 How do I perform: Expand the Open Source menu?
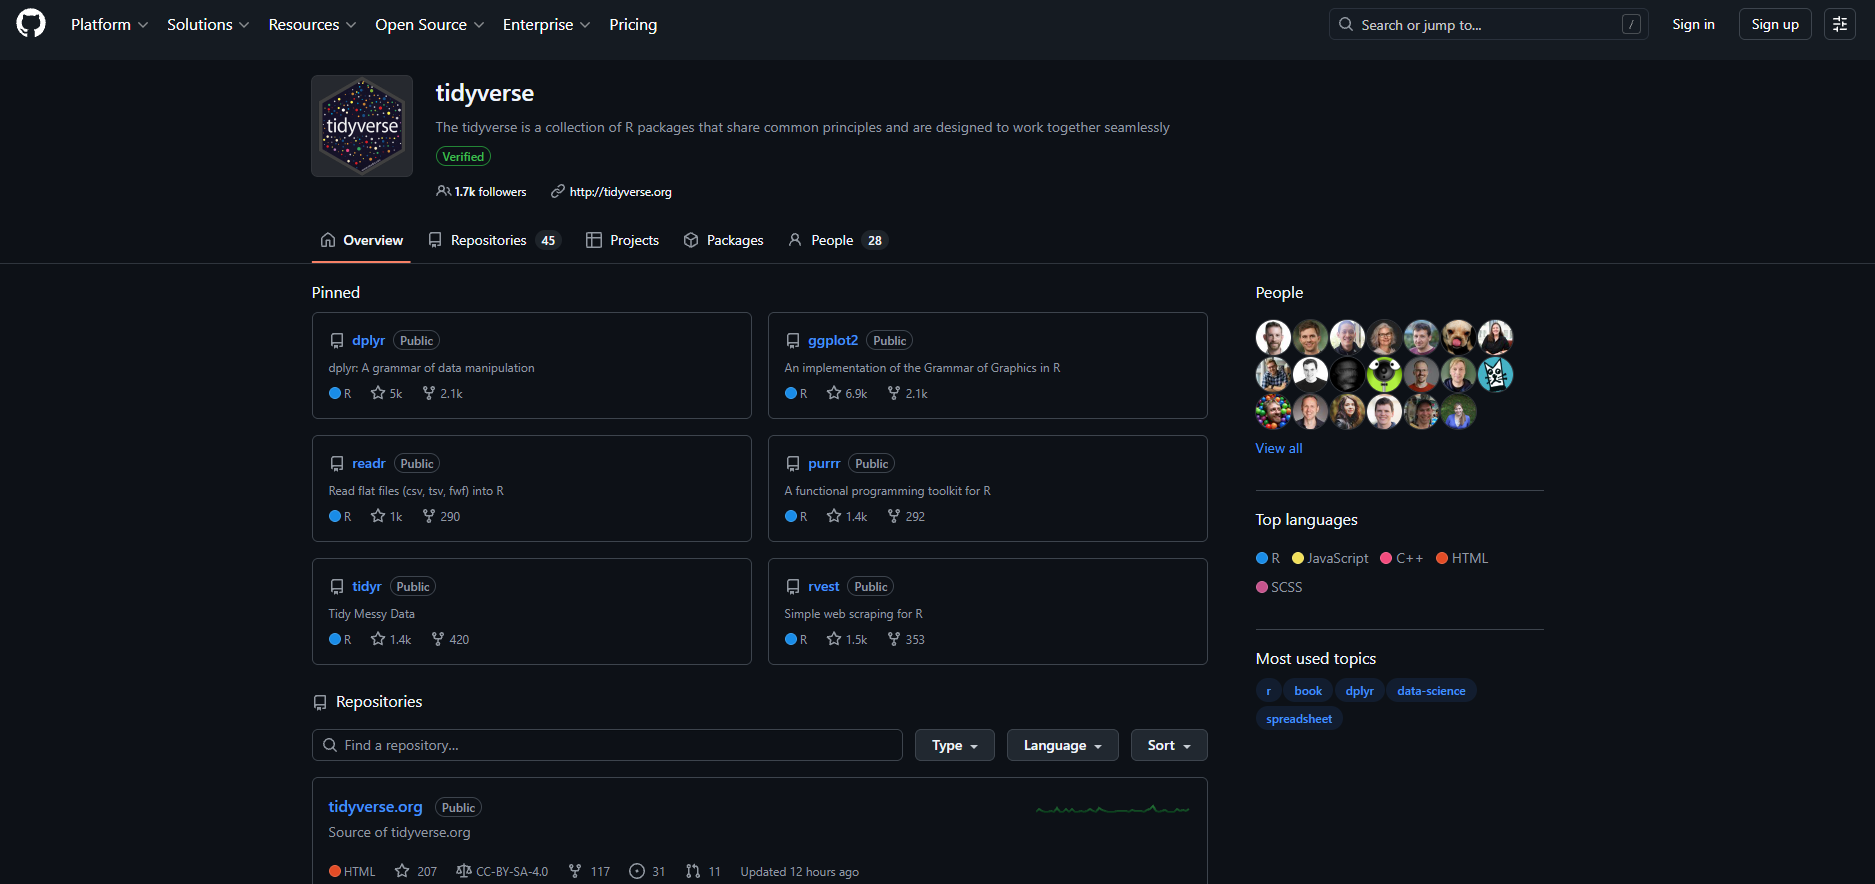pos(429,24)
